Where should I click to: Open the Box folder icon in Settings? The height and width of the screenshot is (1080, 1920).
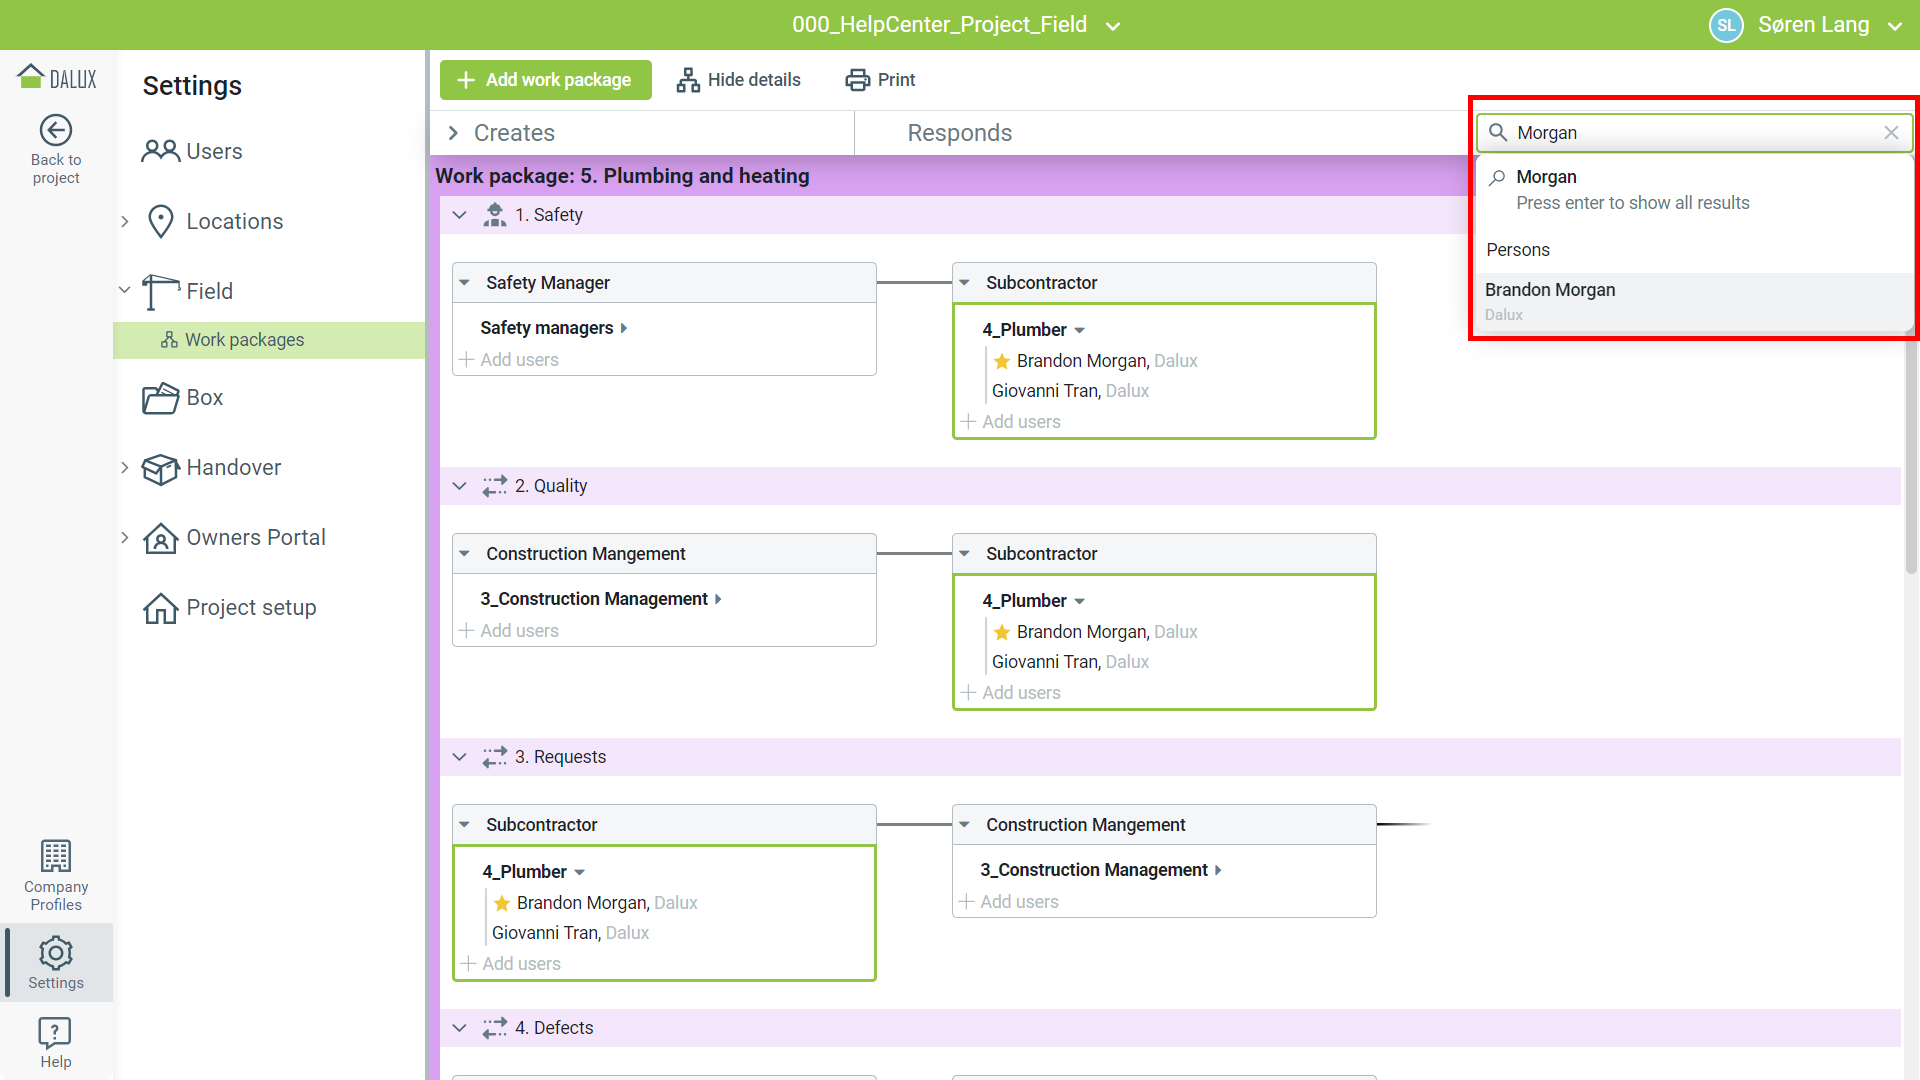pyautogui.click(x=160, y=398)
